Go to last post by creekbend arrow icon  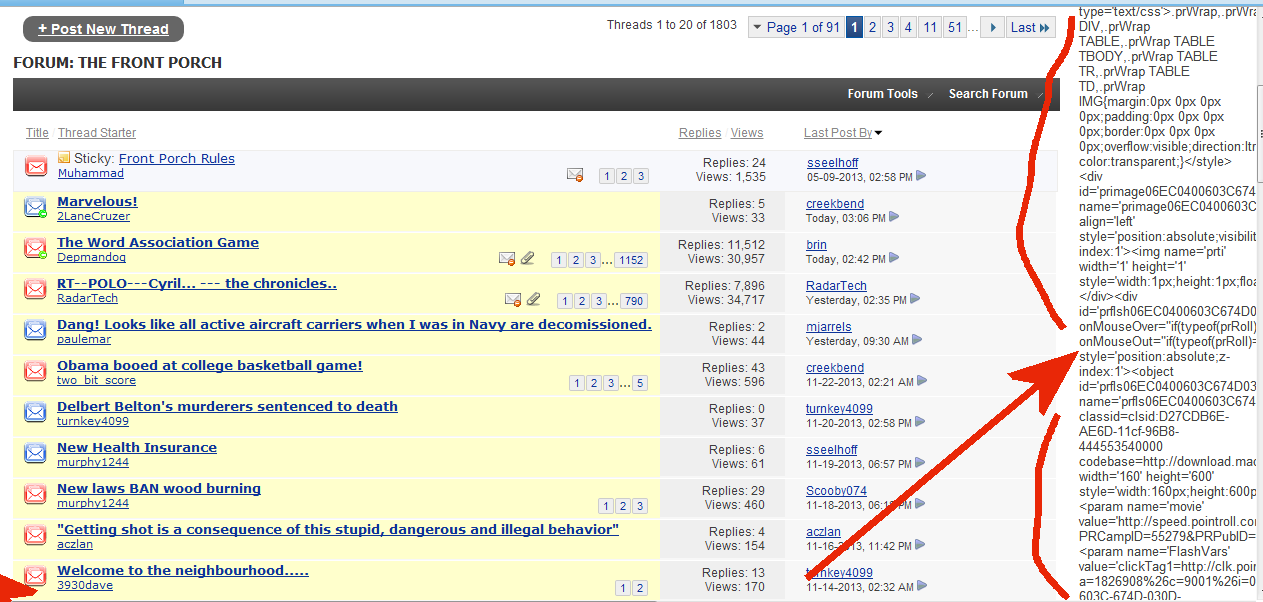click(895, 217)
